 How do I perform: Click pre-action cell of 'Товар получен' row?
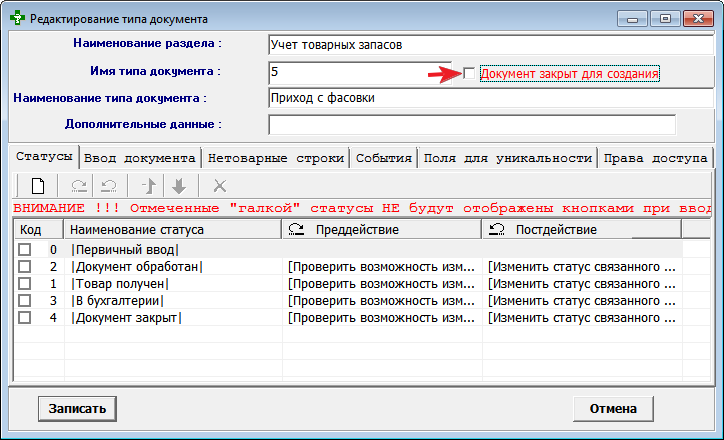(x=382, y=283)
